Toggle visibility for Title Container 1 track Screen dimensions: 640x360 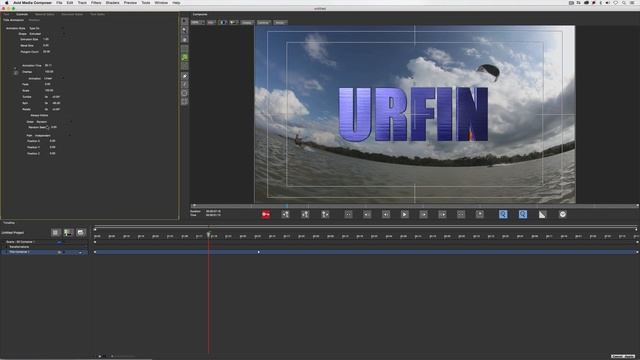(x=59, y=252)
